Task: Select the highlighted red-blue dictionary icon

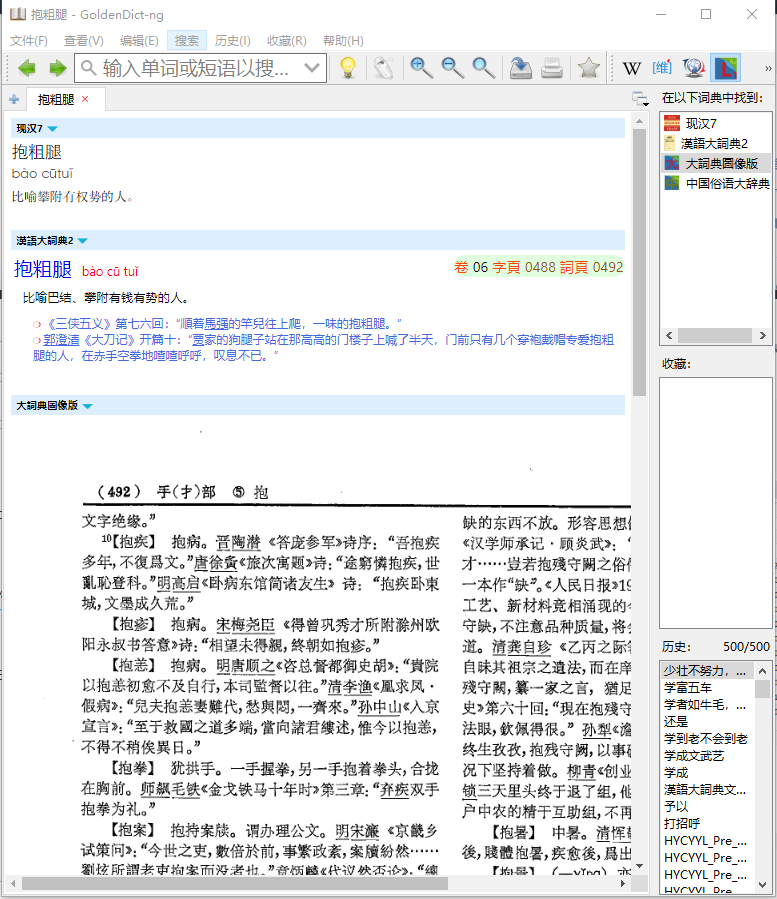Action: (725, 68)
